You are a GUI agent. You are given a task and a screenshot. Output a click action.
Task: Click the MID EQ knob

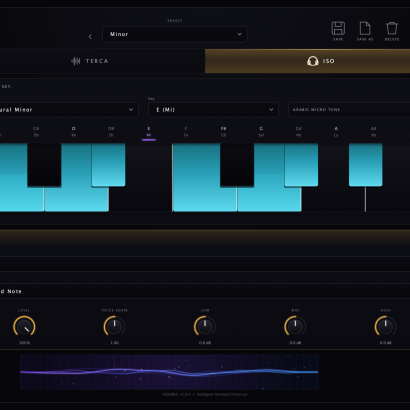click(295, 326)
